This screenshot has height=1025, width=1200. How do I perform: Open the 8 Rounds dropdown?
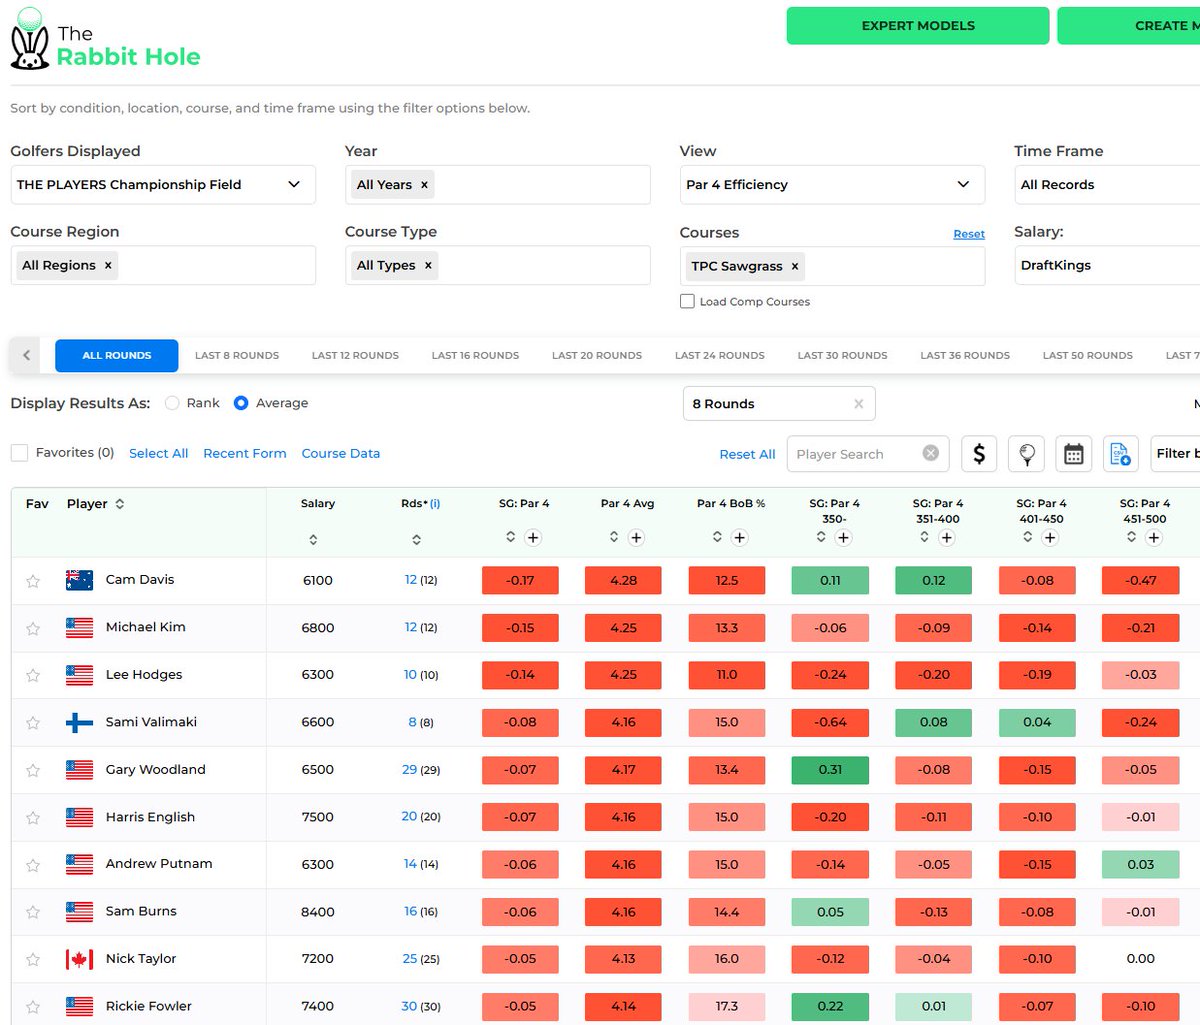coord(779,404)
